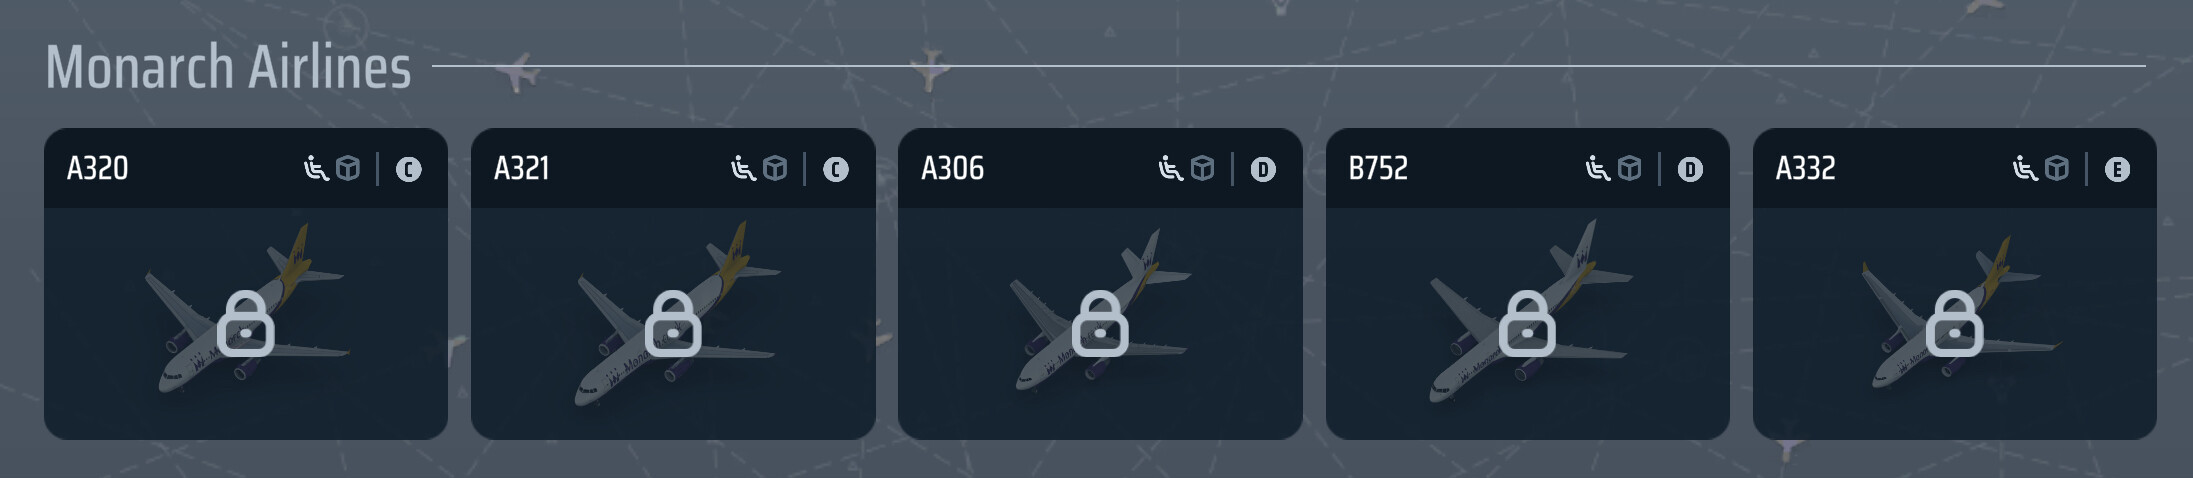
Task: Click the lock icon on the B752 card
Action: [1527, 324]
